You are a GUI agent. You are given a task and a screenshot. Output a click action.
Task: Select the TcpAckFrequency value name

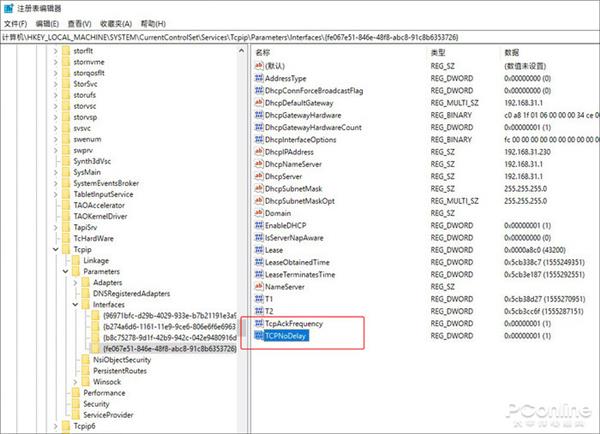pos(294,323)
